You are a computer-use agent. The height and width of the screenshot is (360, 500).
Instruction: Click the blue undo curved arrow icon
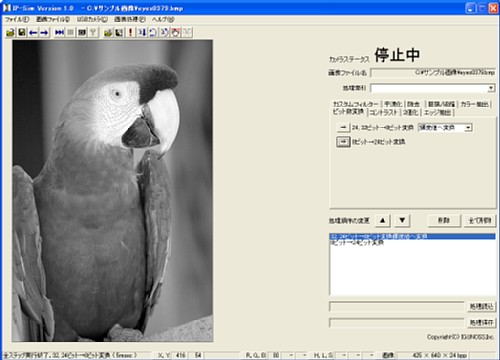click(x=153, y=32)
